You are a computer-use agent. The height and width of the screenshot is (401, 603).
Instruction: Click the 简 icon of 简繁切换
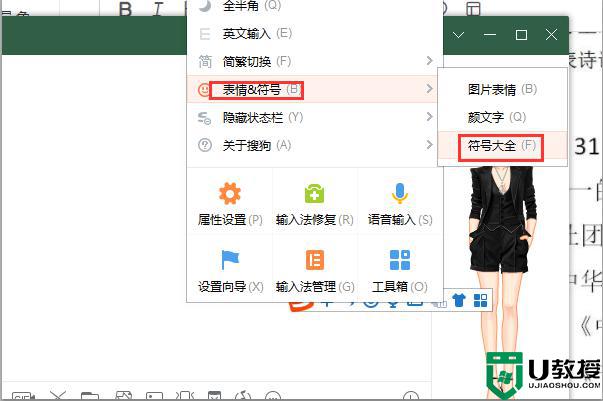click(205, 61)
